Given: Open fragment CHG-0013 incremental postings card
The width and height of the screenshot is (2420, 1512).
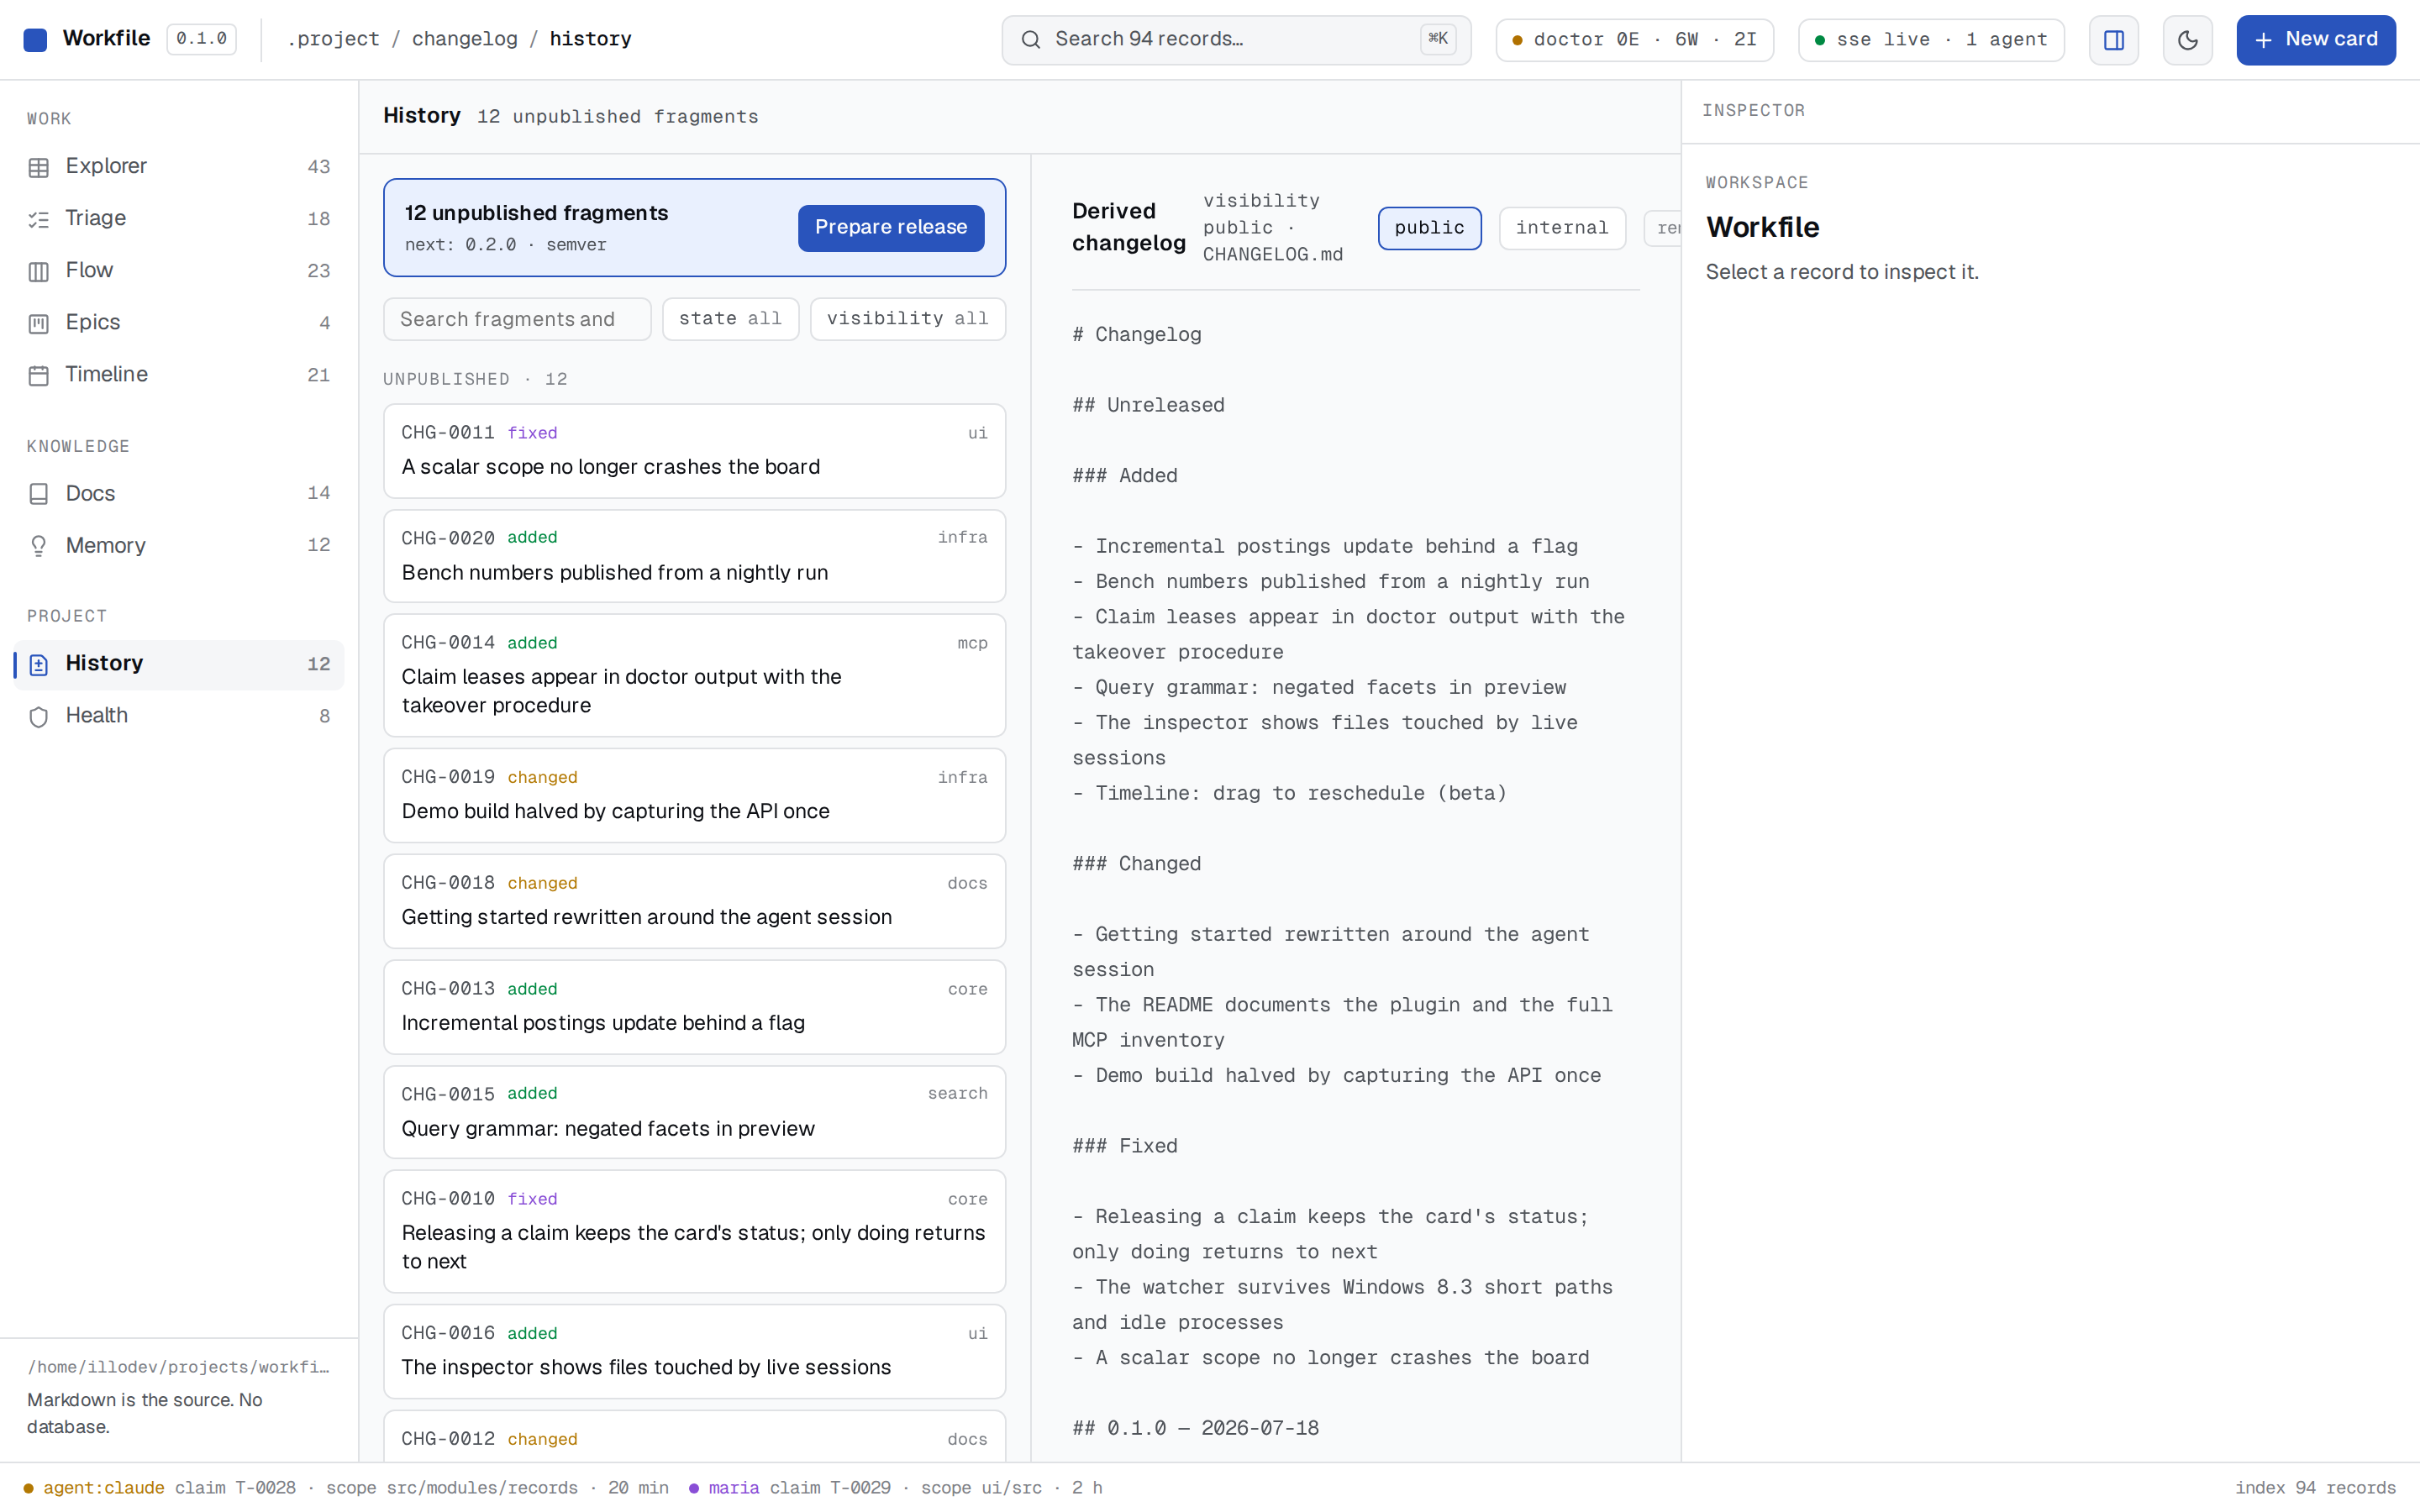Looking at the screenshot, I should [694, 1007].
